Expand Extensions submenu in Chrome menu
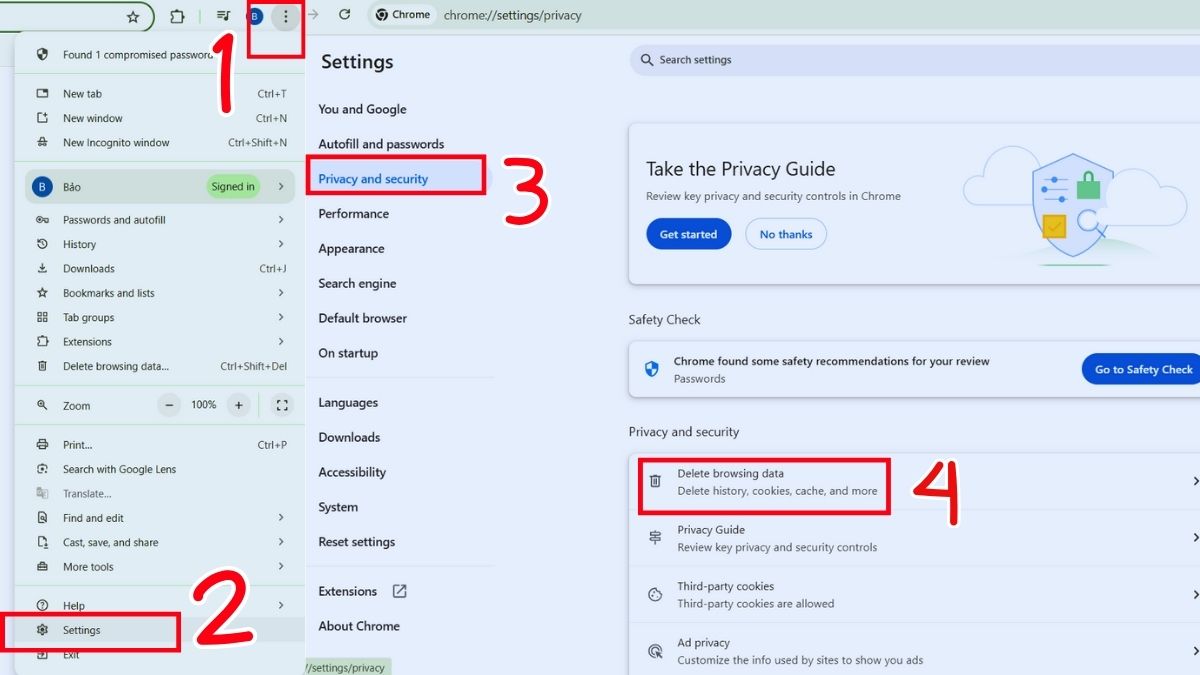The image size is (1200, 675). click(160, 342)
